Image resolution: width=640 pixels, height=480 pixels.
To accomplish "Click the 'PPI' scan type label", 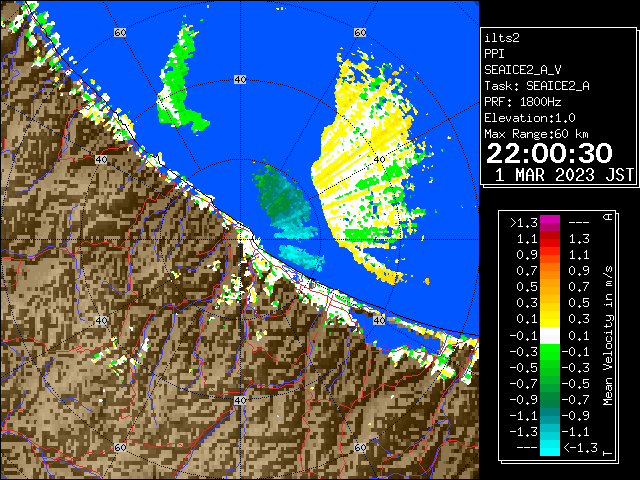I will pyautogui.click(x=494, y=54).
